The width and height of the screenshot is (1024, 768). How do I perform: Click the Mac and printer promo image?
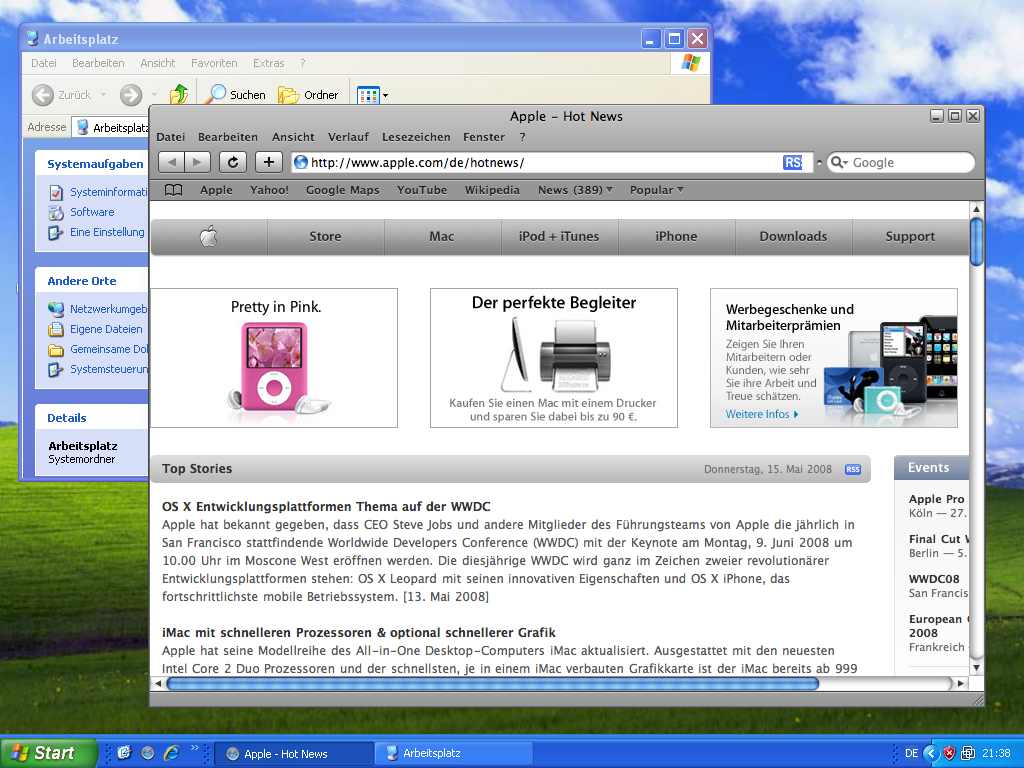pyautogui.click(x=557, y=354)
